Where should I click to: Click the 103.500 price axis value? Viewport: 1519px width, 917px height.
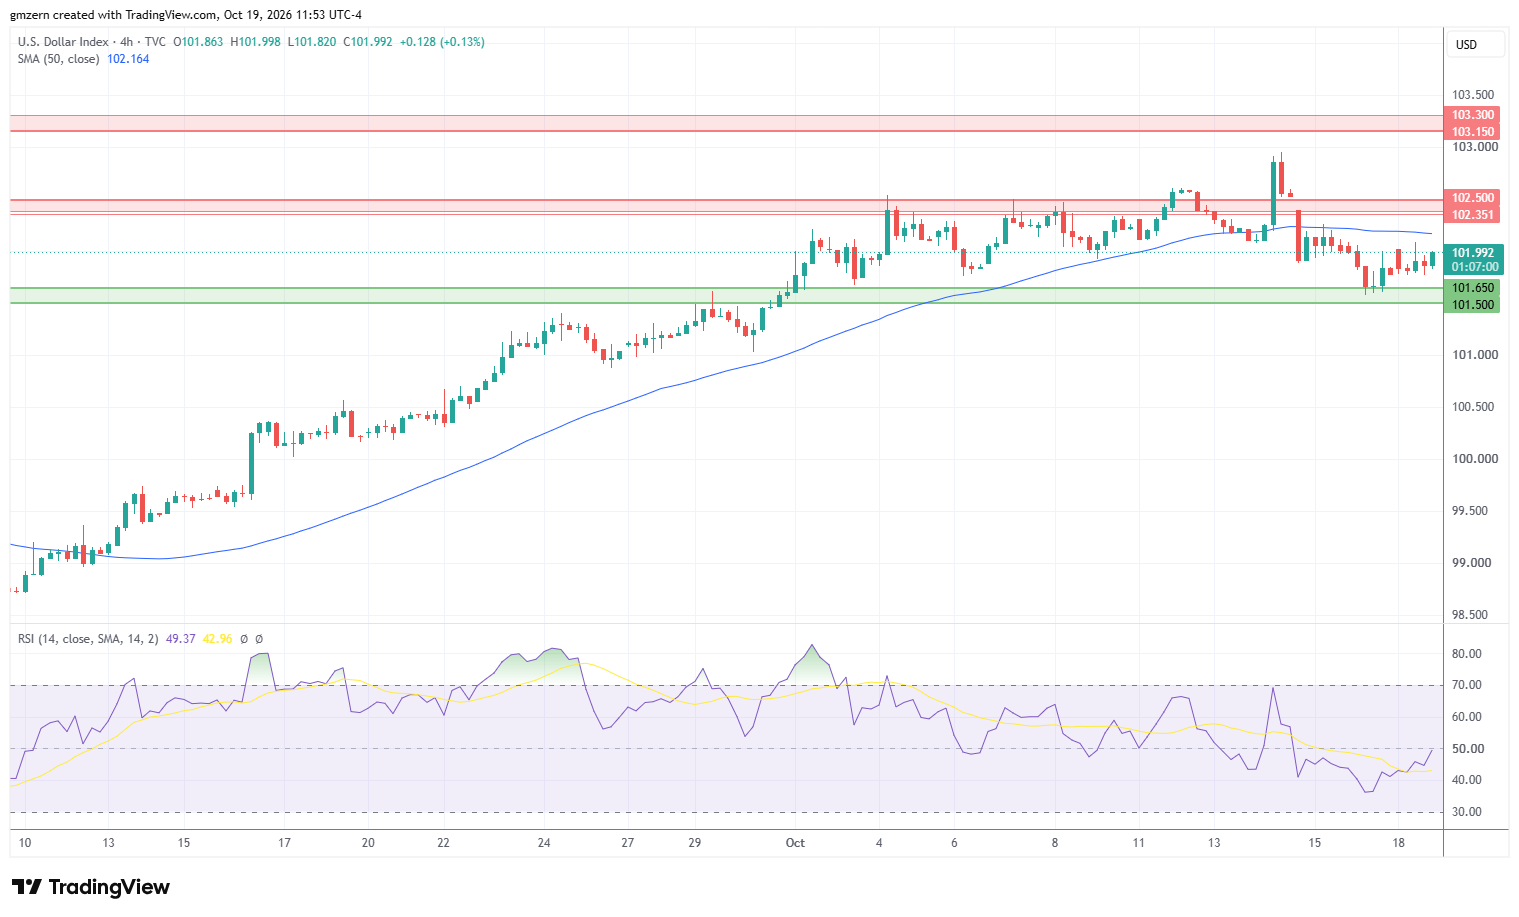1474,95
